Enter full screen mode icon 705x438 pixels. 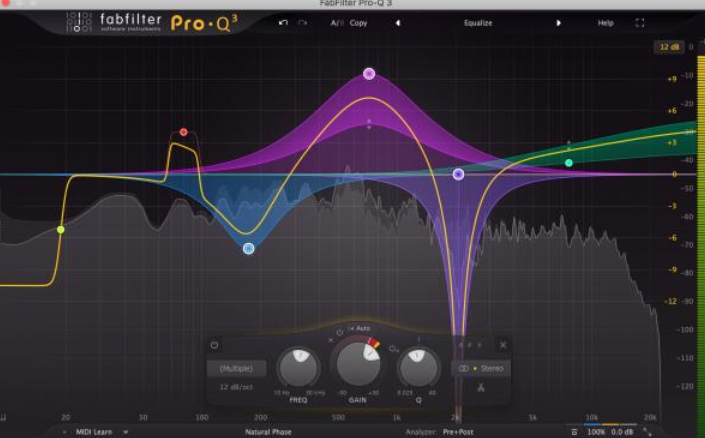point(640,23)
